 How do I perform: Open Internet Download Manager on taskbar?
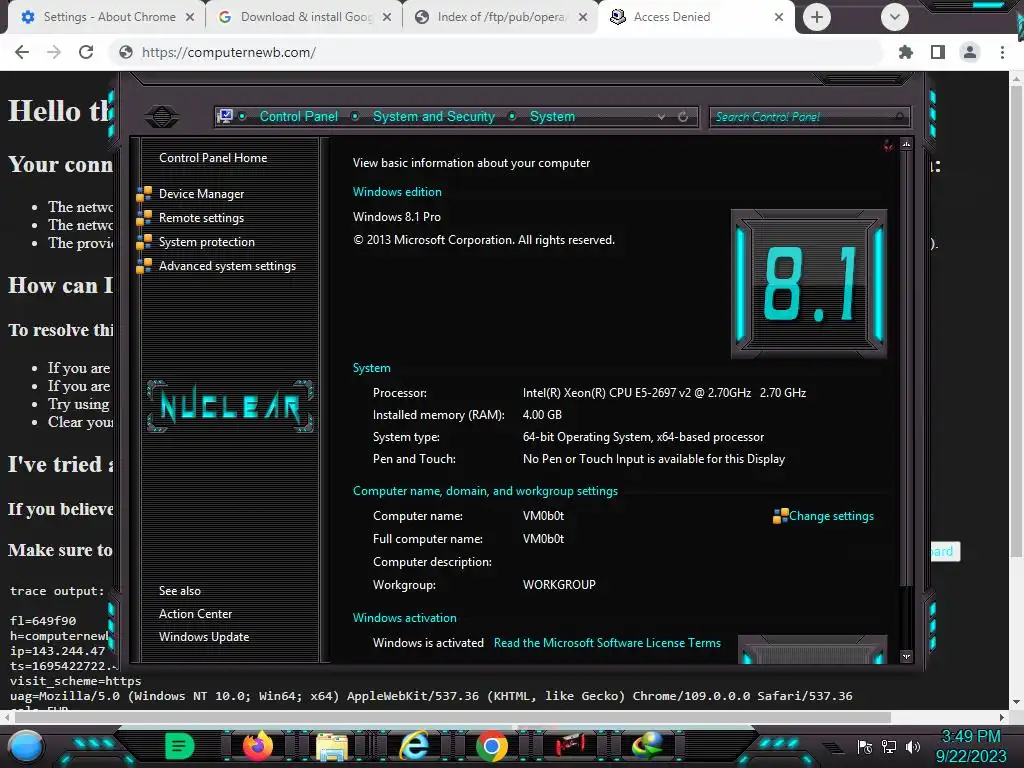pyautogui.click(x=648, y=746)
